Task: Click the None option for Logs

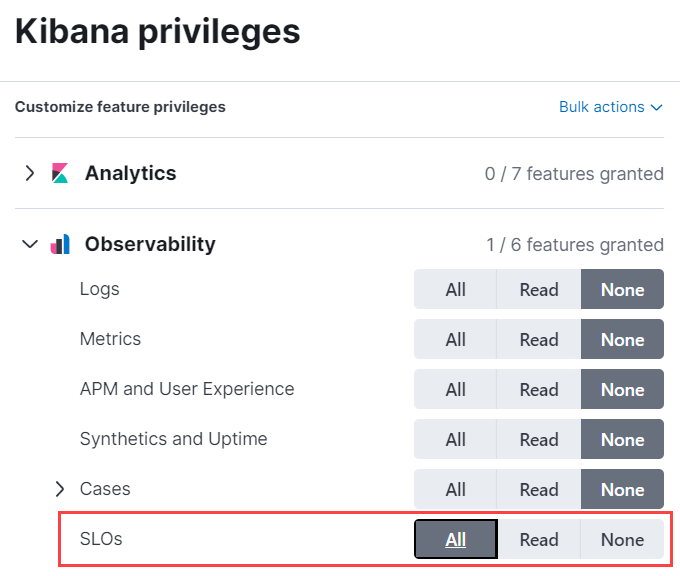Action: 622,290
